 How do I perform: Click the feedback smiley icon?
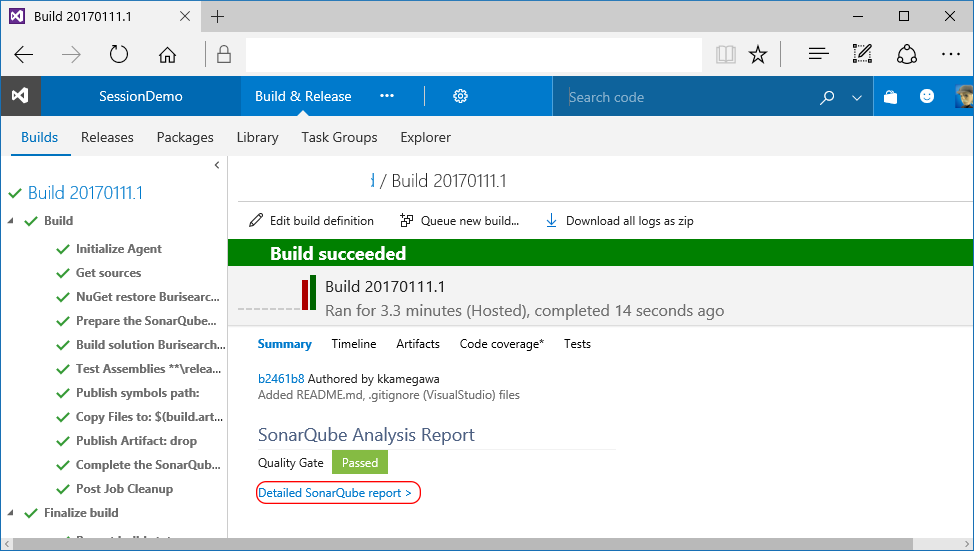click(x=927, y=96)
